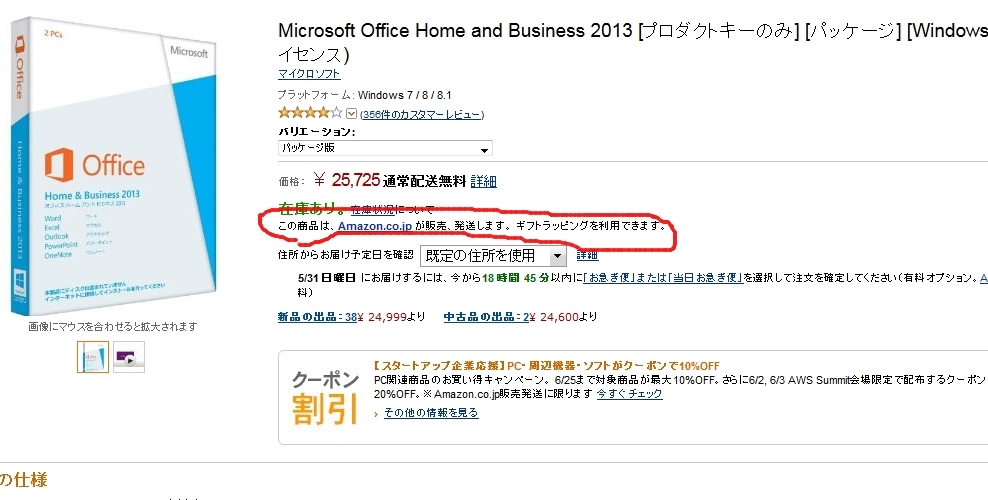Open the 当日お急ぎ便 same-day shipping link

(706, 278)
